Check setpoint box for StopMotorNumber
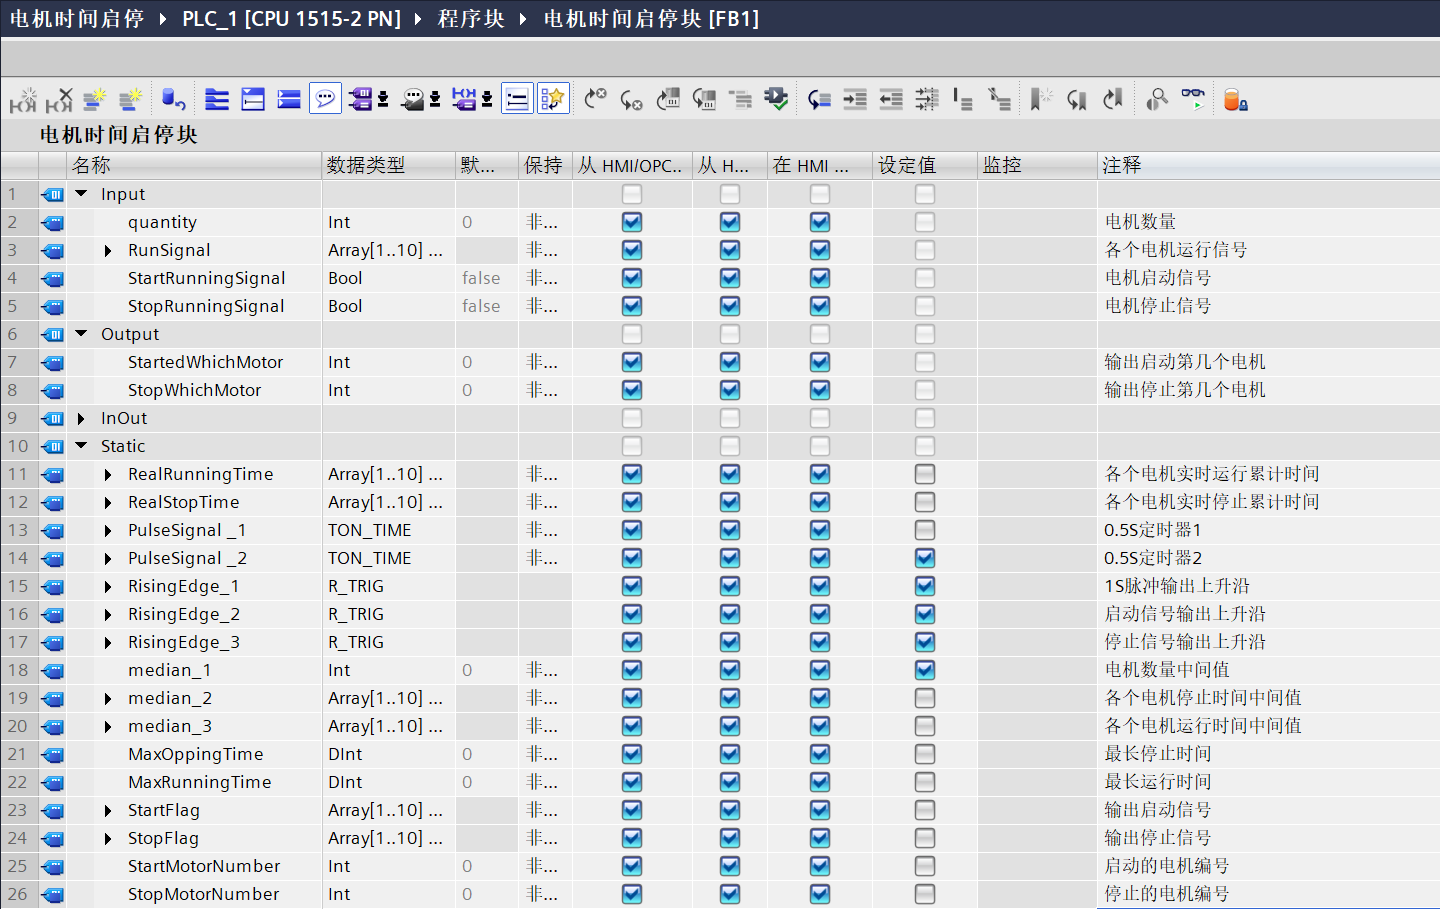 tap(925, 894)
